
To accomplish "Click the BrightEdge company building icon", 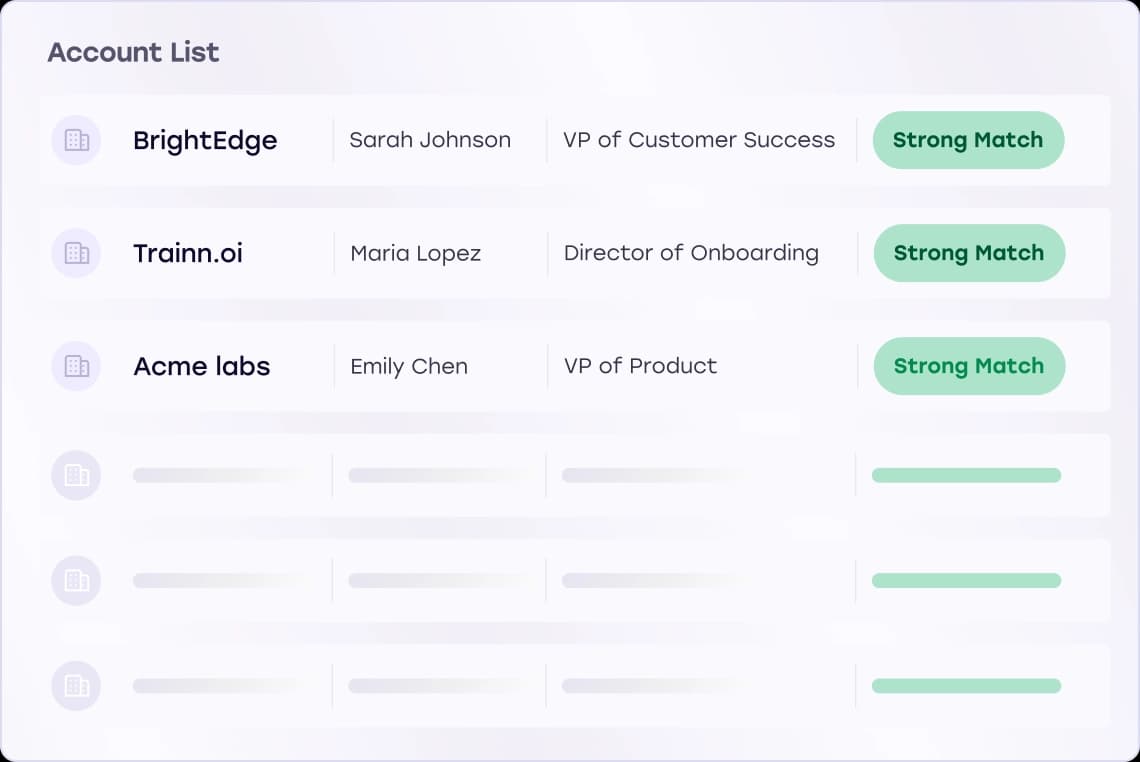I will [76, 140].
